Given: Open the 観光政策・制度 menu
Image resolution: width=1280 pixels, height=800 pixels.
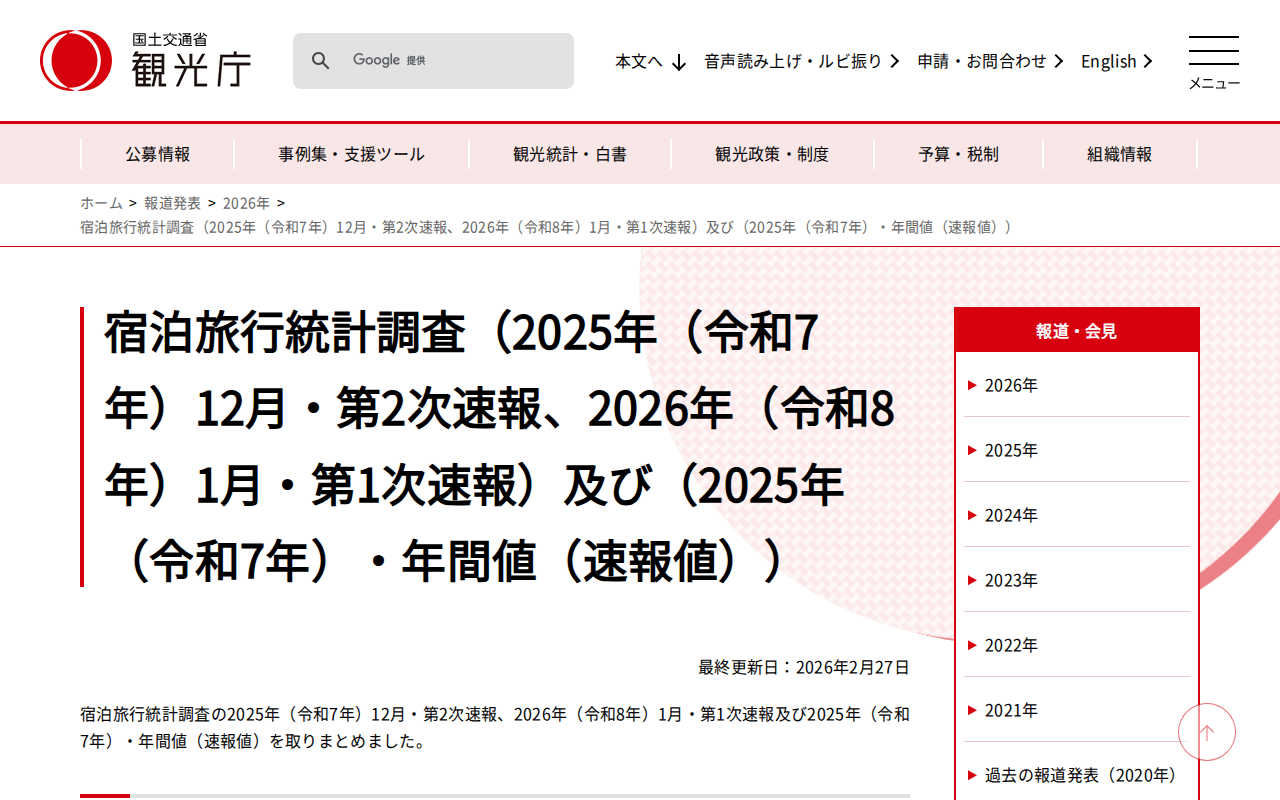Looking at the screenshot, I should click(x=772, y=154).
